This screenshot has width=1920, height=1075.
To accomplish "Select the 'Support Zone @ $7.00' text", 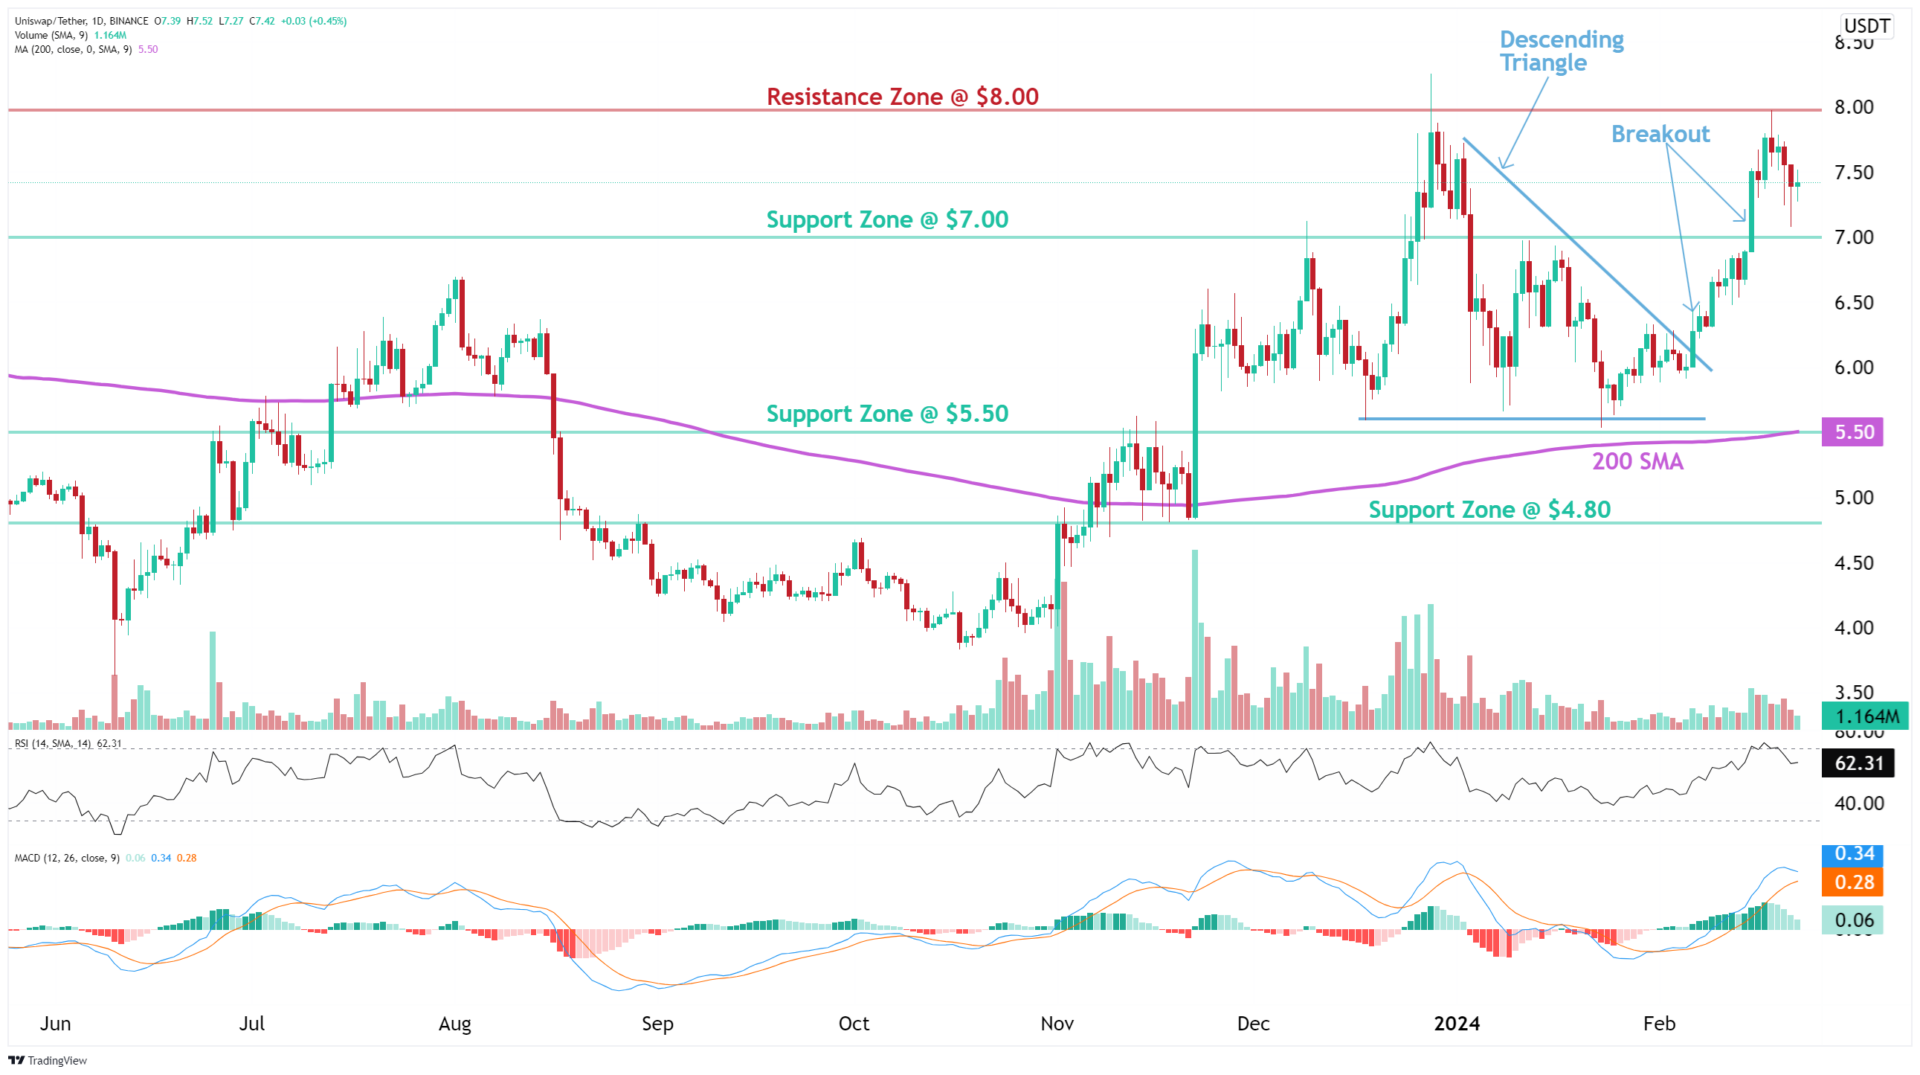I will pos(887,220).
